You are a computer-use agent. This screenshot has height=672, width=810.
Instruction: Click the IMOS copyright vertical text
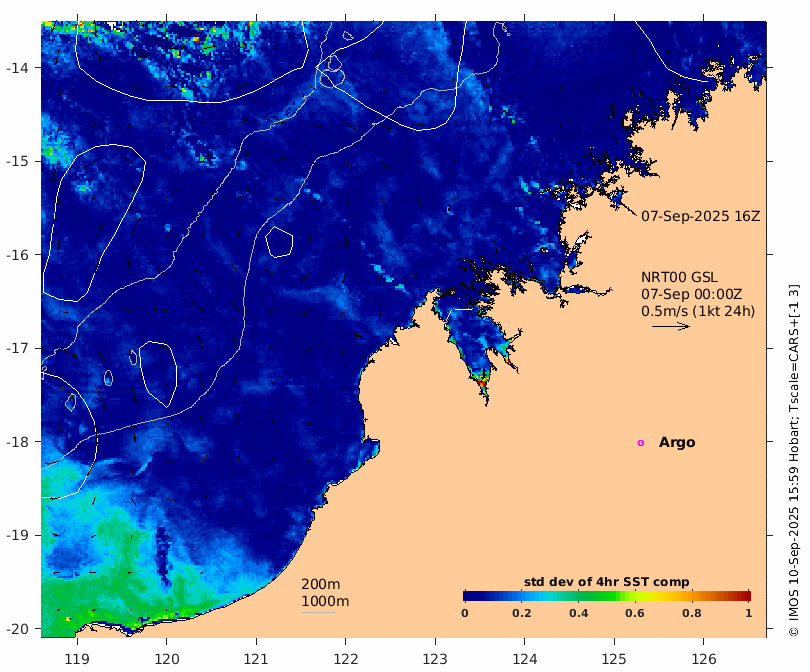pyautogui.click(x=794, y=460)
